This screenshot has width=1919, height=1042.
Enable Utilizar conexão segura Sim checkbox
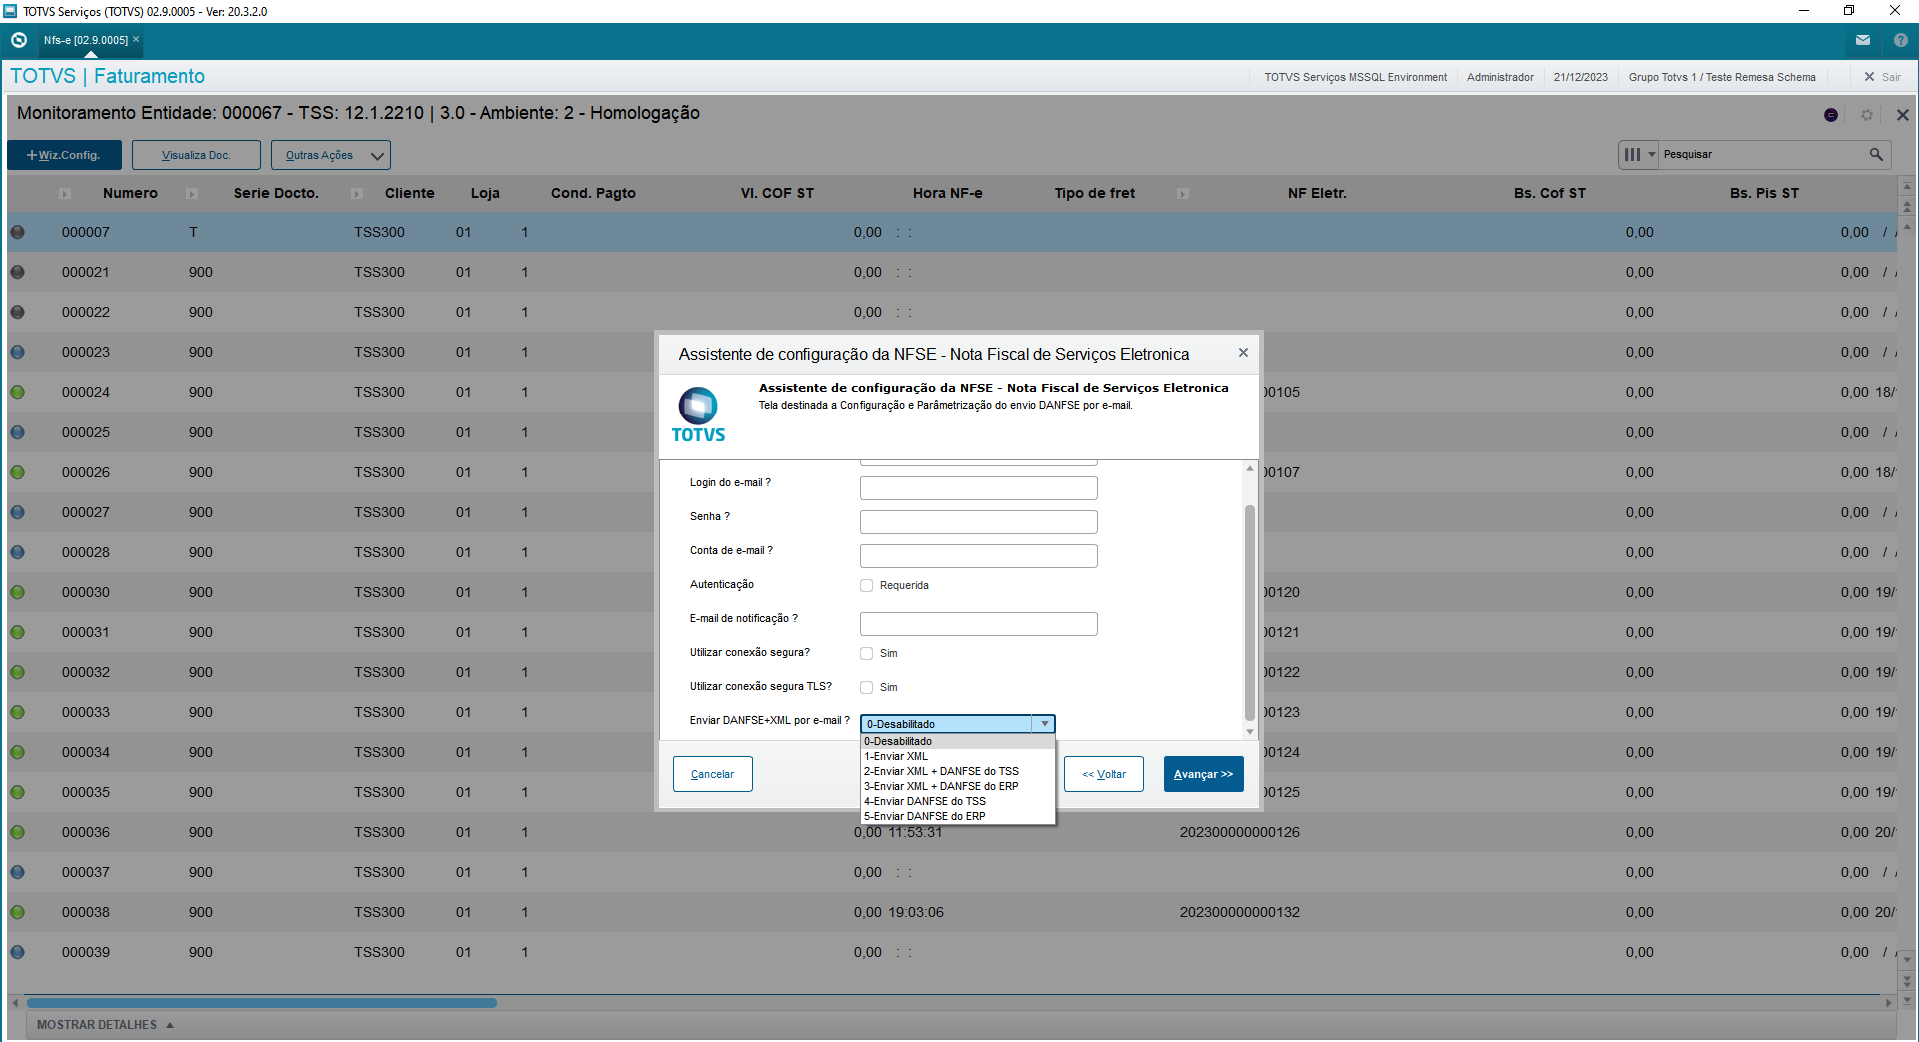[x=867, y=654]
